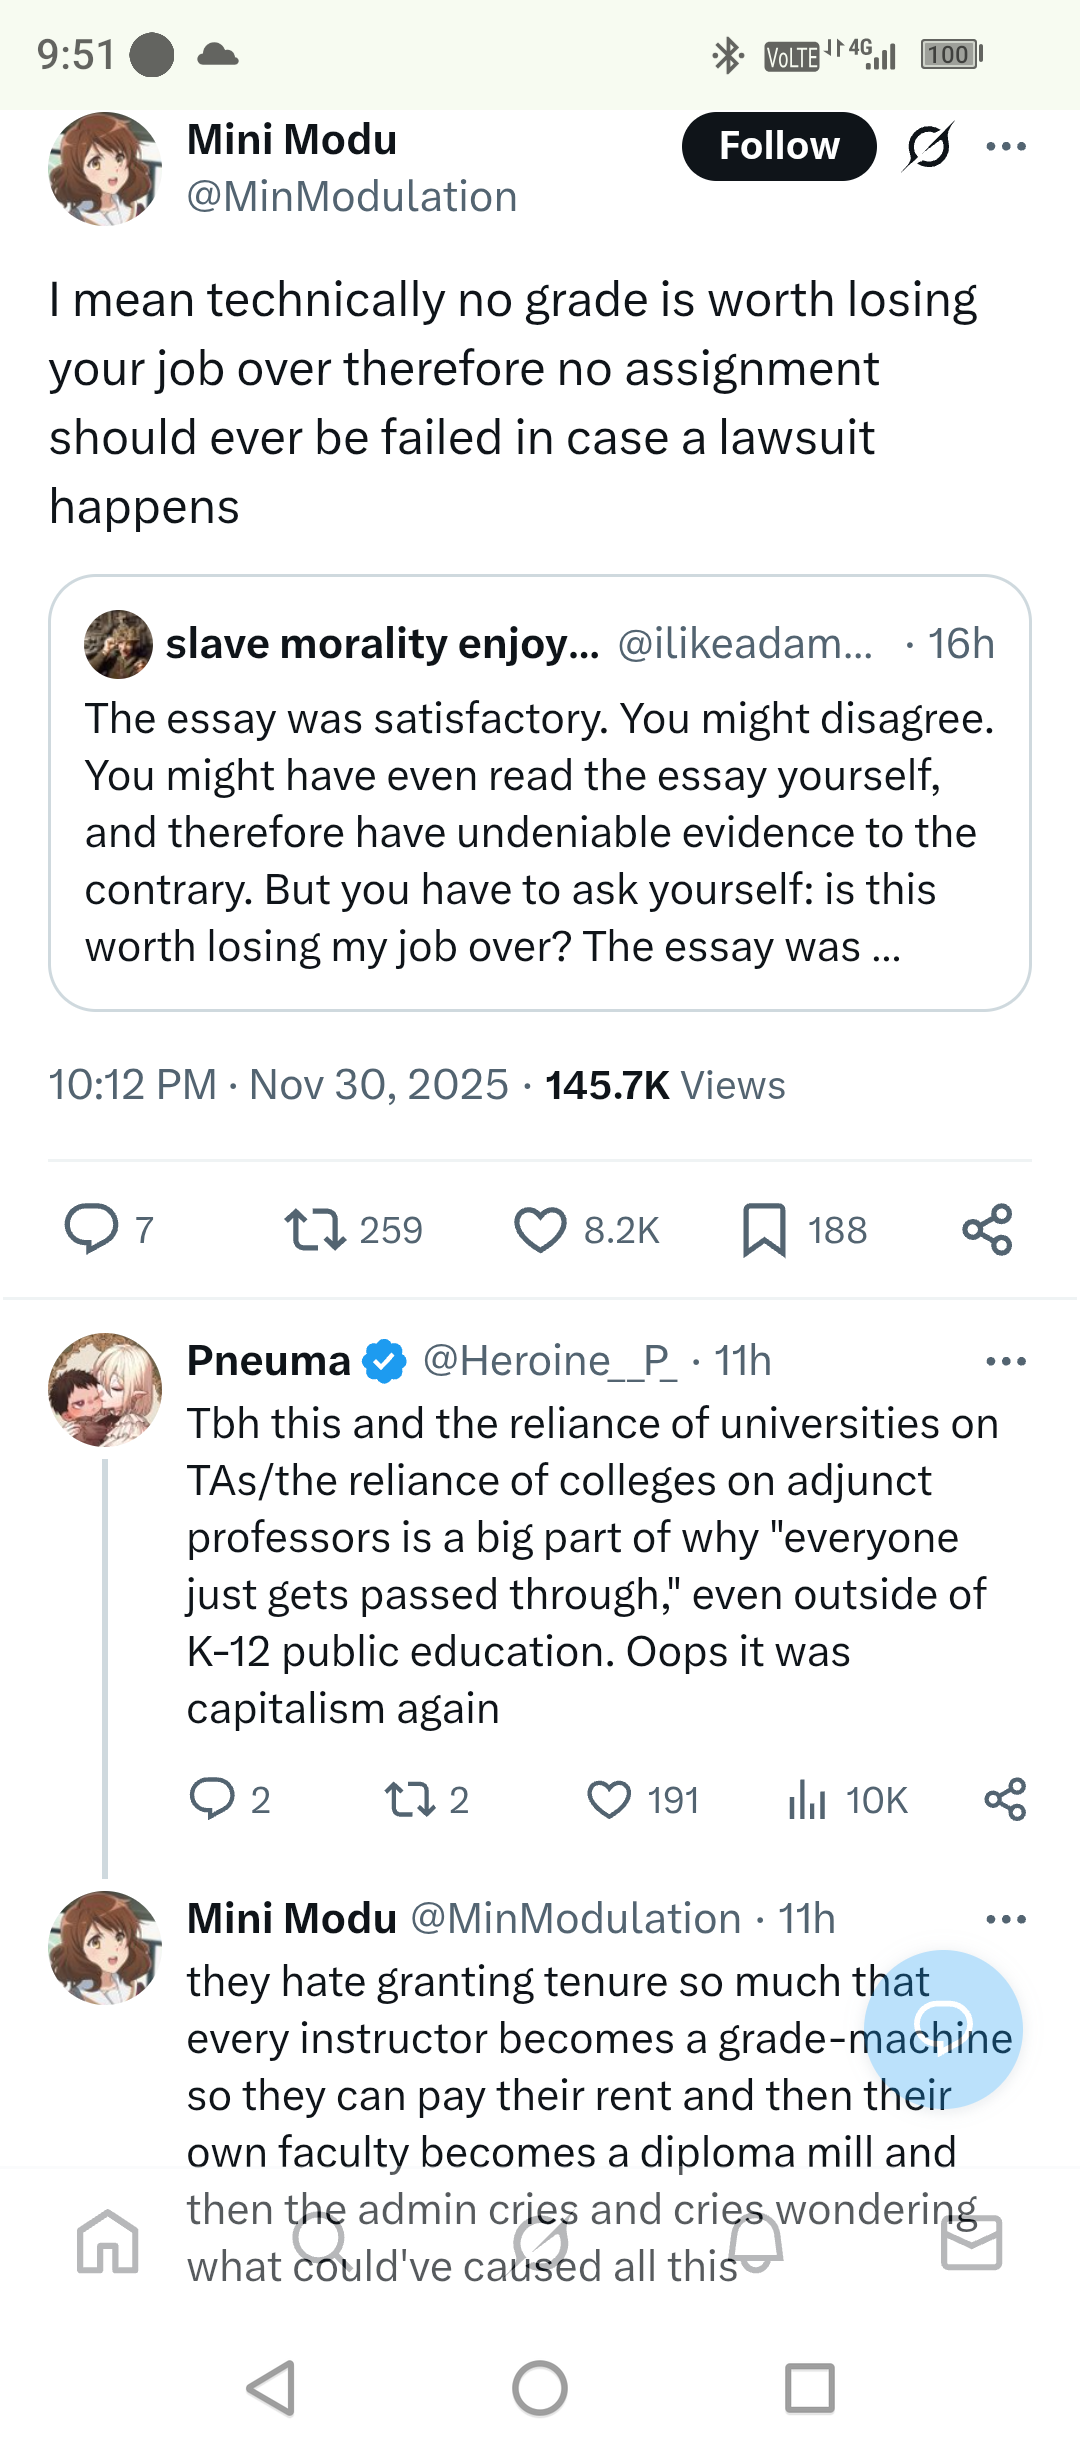This screenshot has width=1080, height=2460.
Task: Like Pneuma's reply heart showing 191
Action: (x=609, y=1800)
